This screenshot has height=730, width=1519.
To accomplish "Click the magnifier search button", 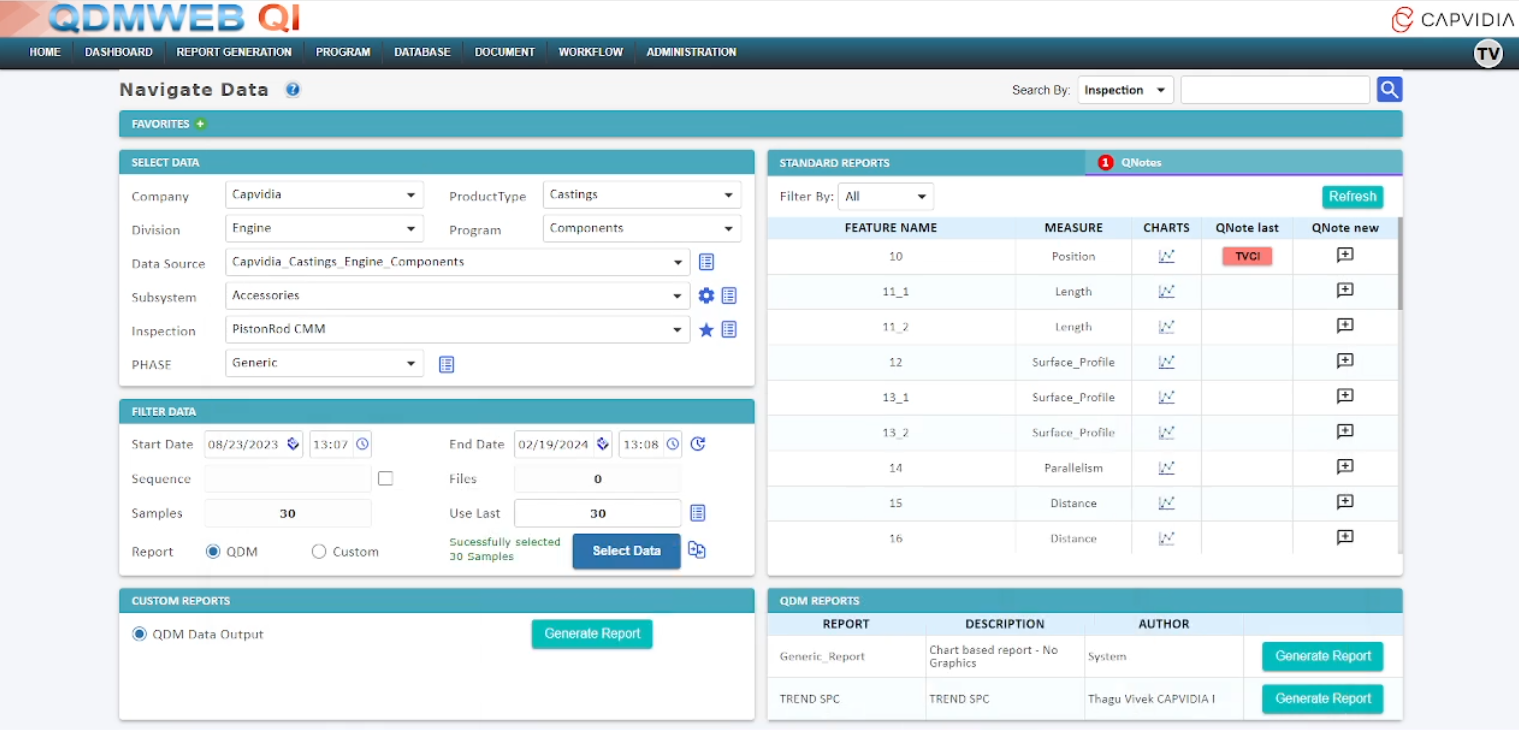I will point(1389,90).
